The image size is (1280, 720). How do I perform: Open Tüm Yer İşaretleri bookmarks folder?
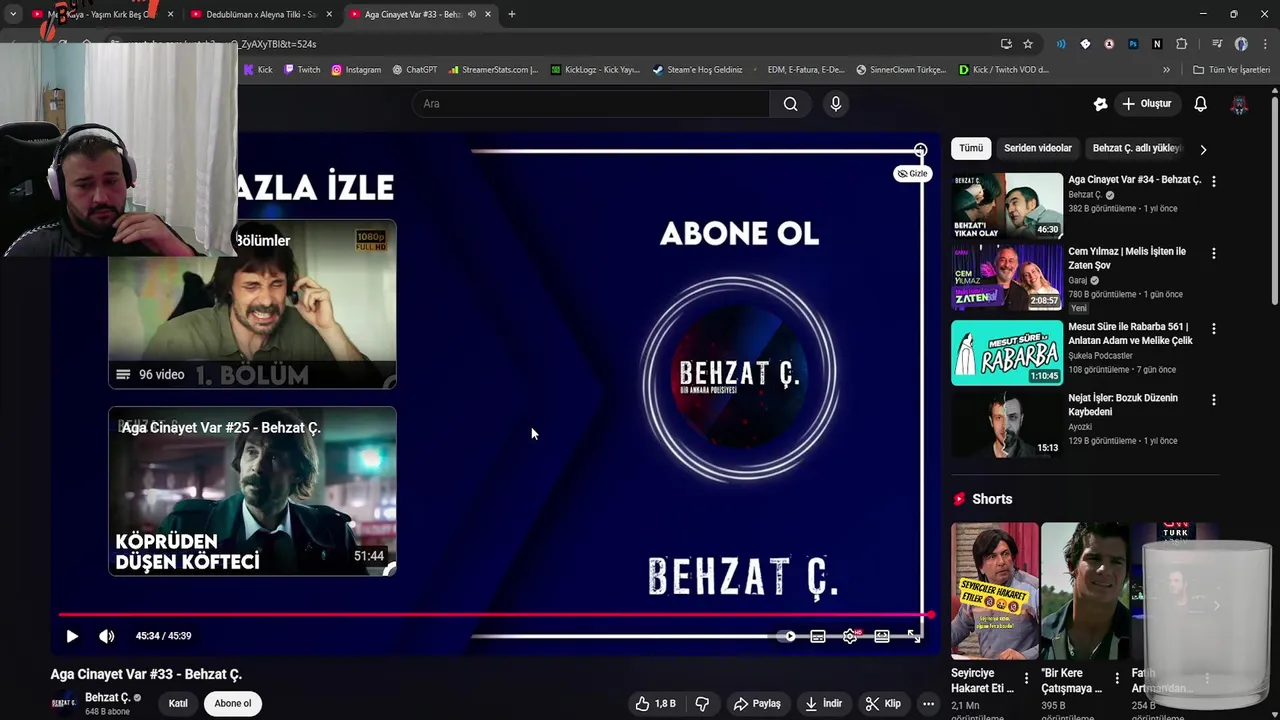[x=1232, y=70]
